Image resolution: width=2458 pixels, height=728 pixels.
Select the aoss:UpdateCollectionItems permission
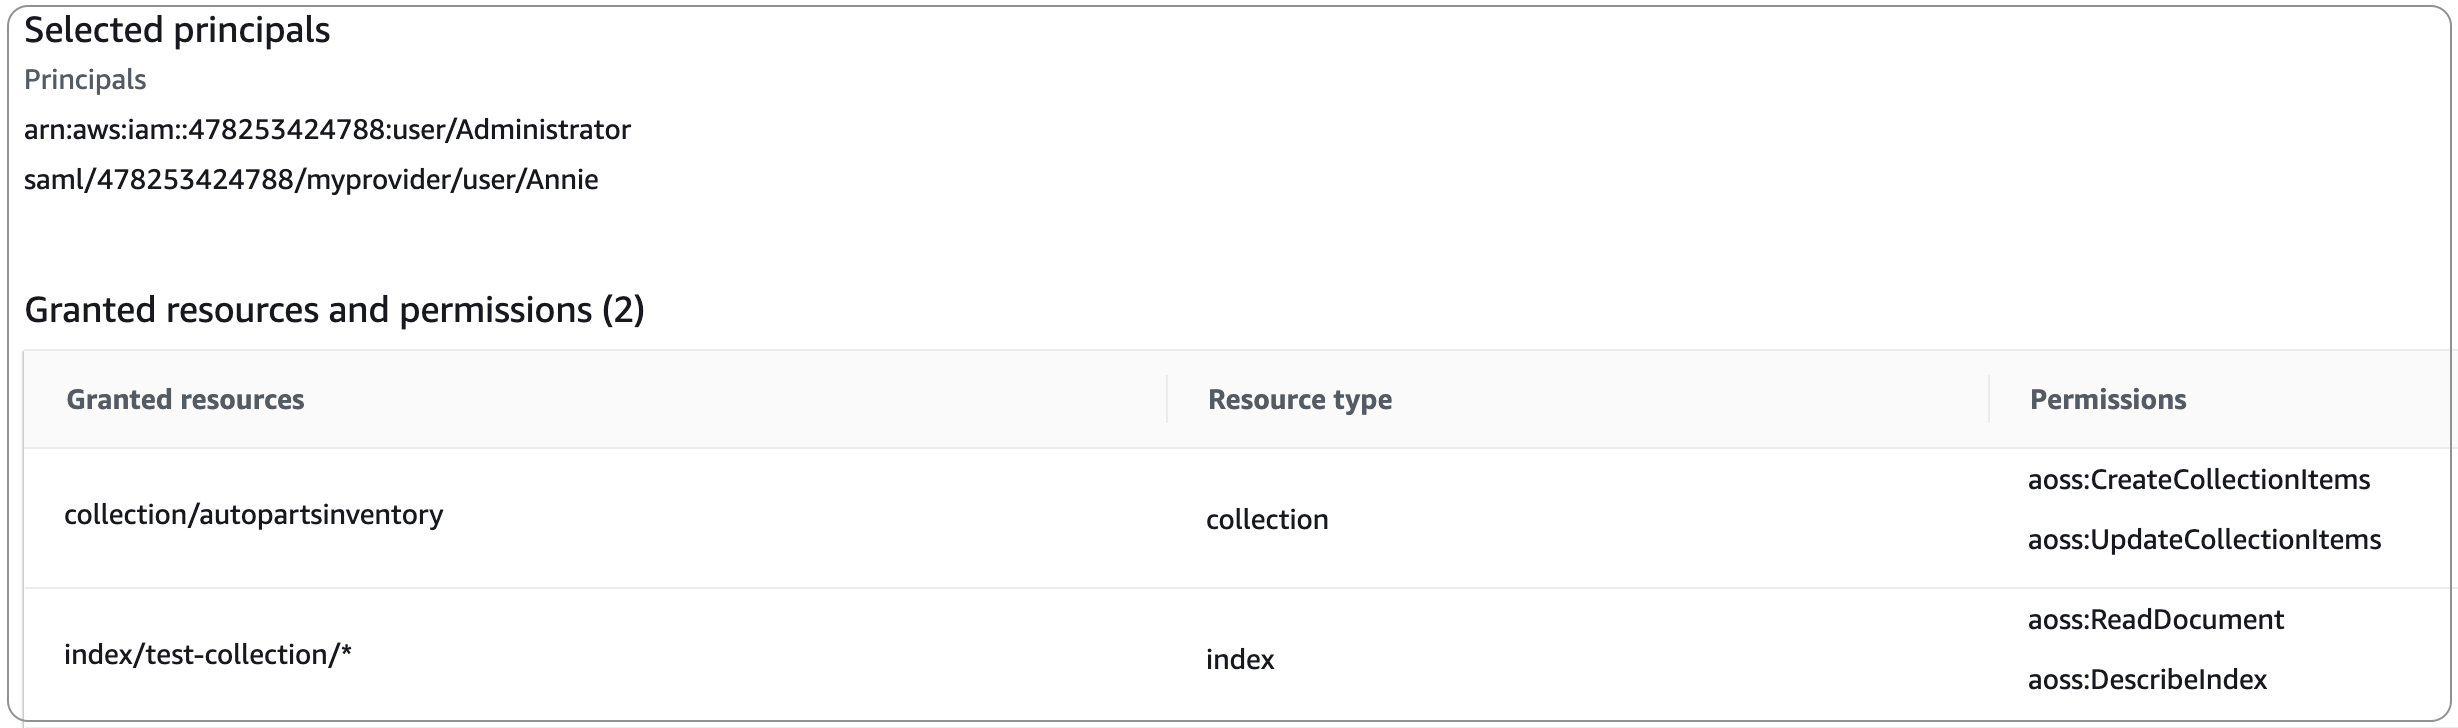click(2204, 540)
